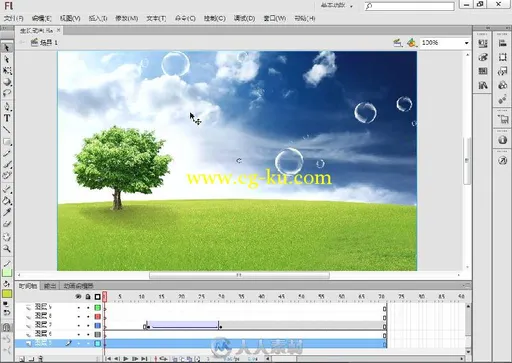Click the horizontal stage scrollbar thumb
The height and width of the screenshot is (363, 512).
239,275
